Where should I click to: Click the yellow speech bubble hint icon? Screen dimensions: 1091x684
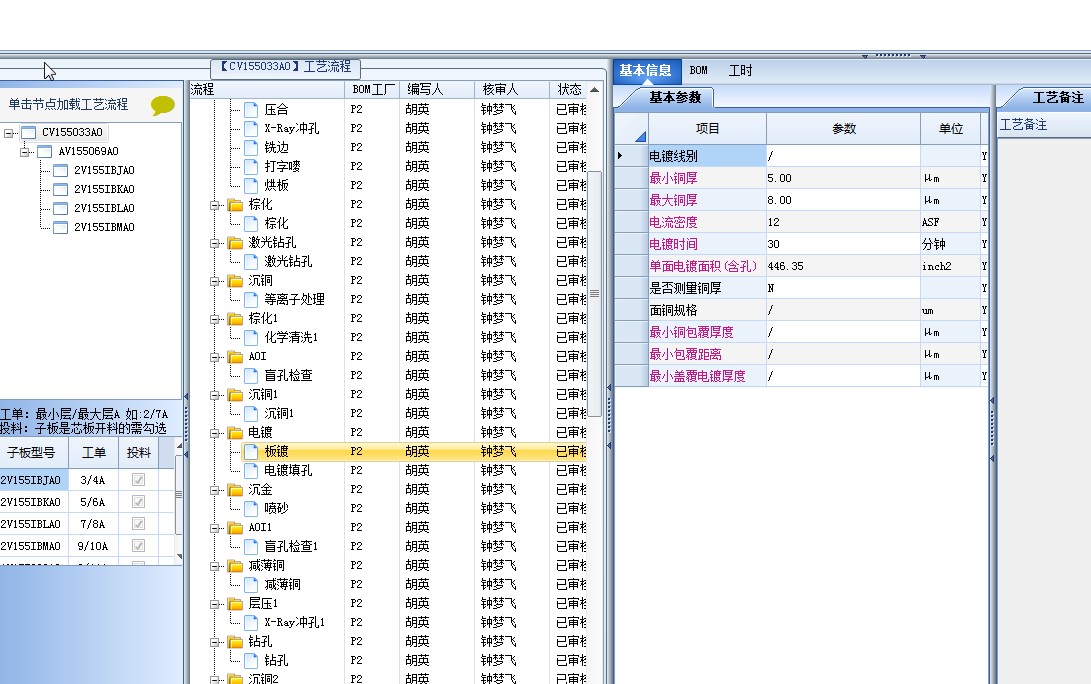(x=163, y=105)
